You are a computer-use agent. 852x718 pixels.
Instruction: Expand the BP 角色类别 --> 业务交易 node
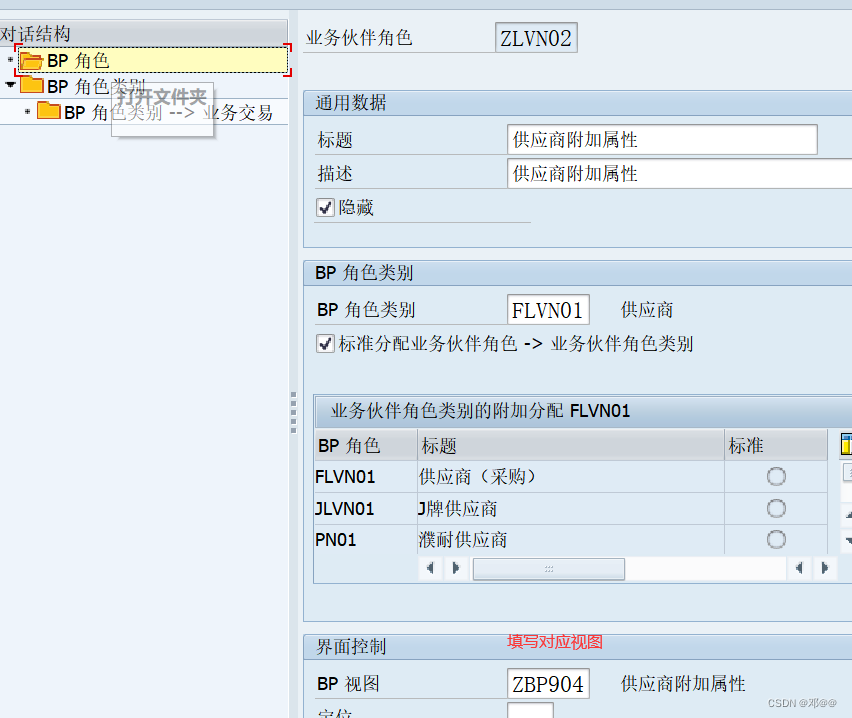point(25,112)
